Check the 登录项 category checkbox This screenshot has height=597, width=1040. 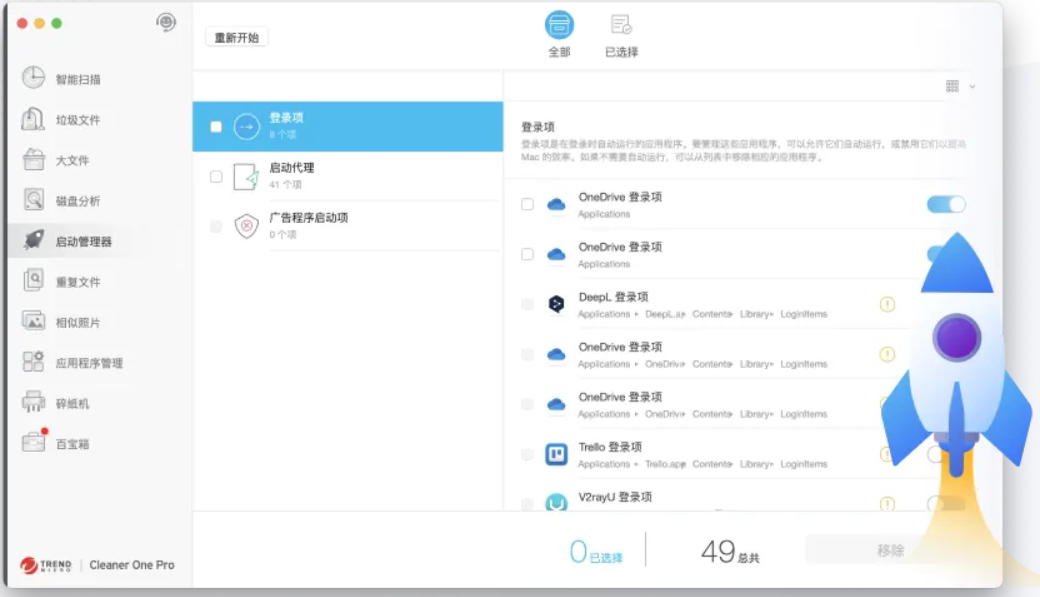tap(216, 126)
